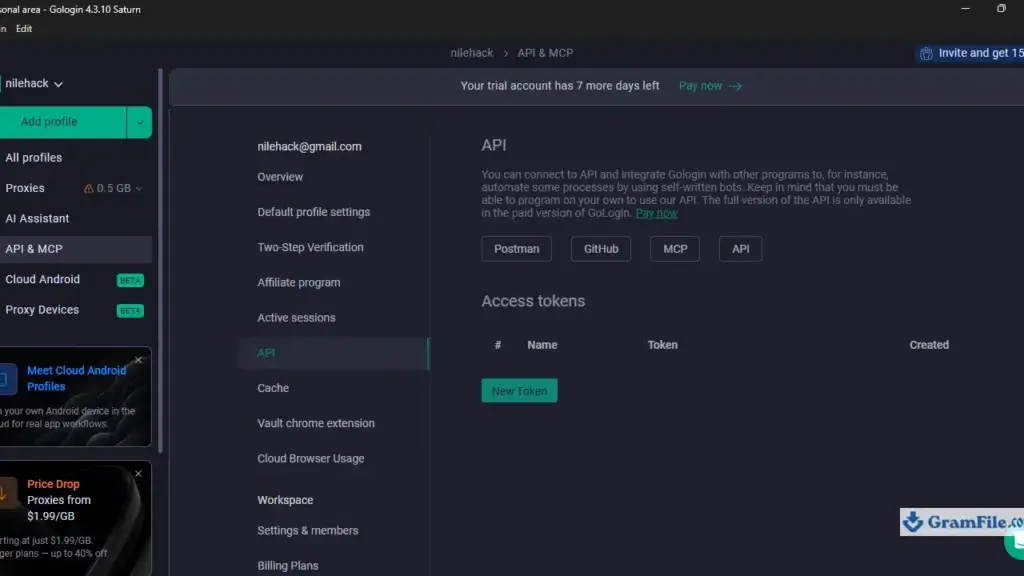Click the gift icon beside Invite
1024x576 pixels.
pos(926,54)
